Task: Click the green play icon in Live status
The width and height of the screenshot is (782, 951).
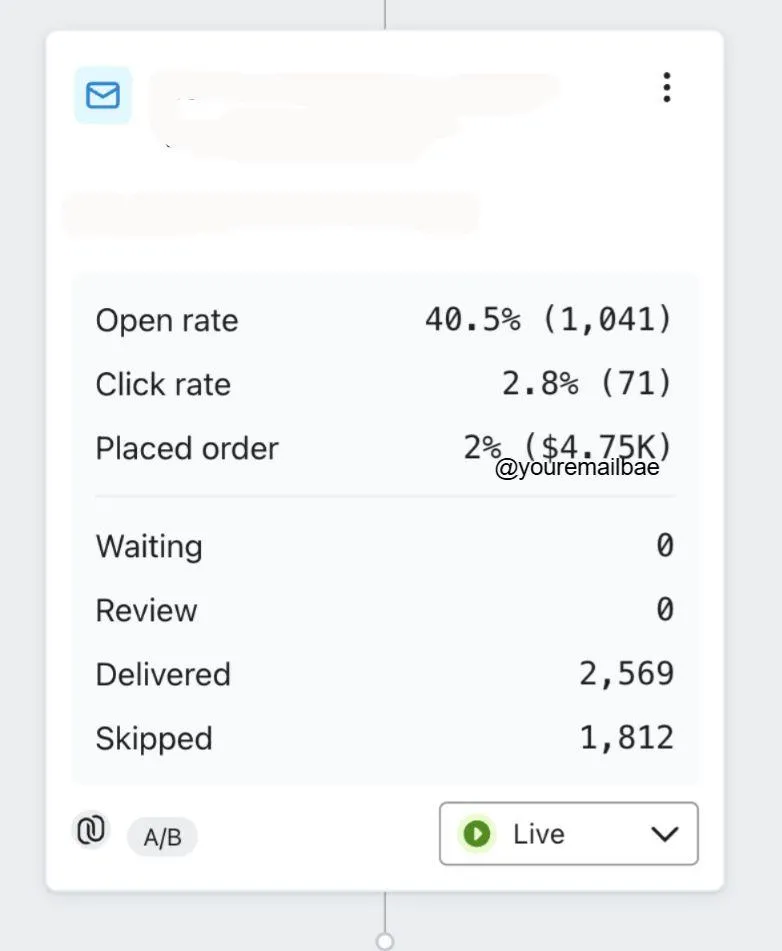Action: [477, 833]
